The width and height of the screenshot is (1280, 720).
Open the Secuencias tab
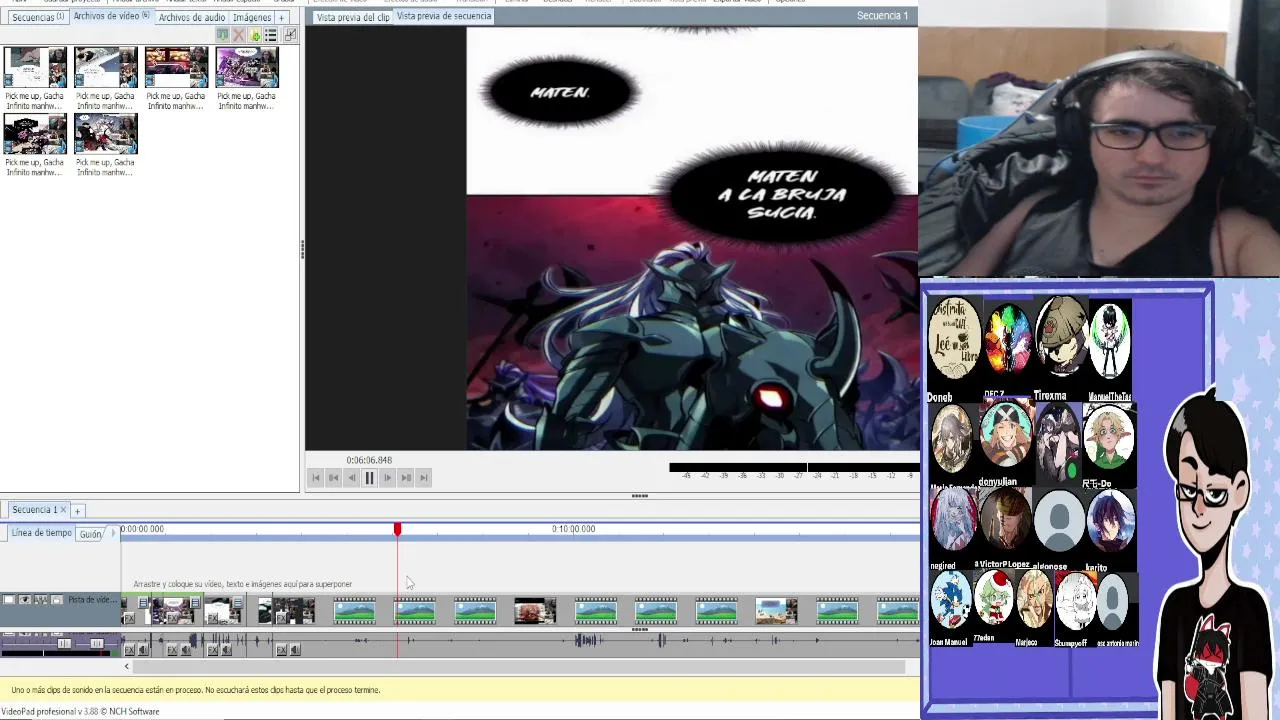pos(38,17)
